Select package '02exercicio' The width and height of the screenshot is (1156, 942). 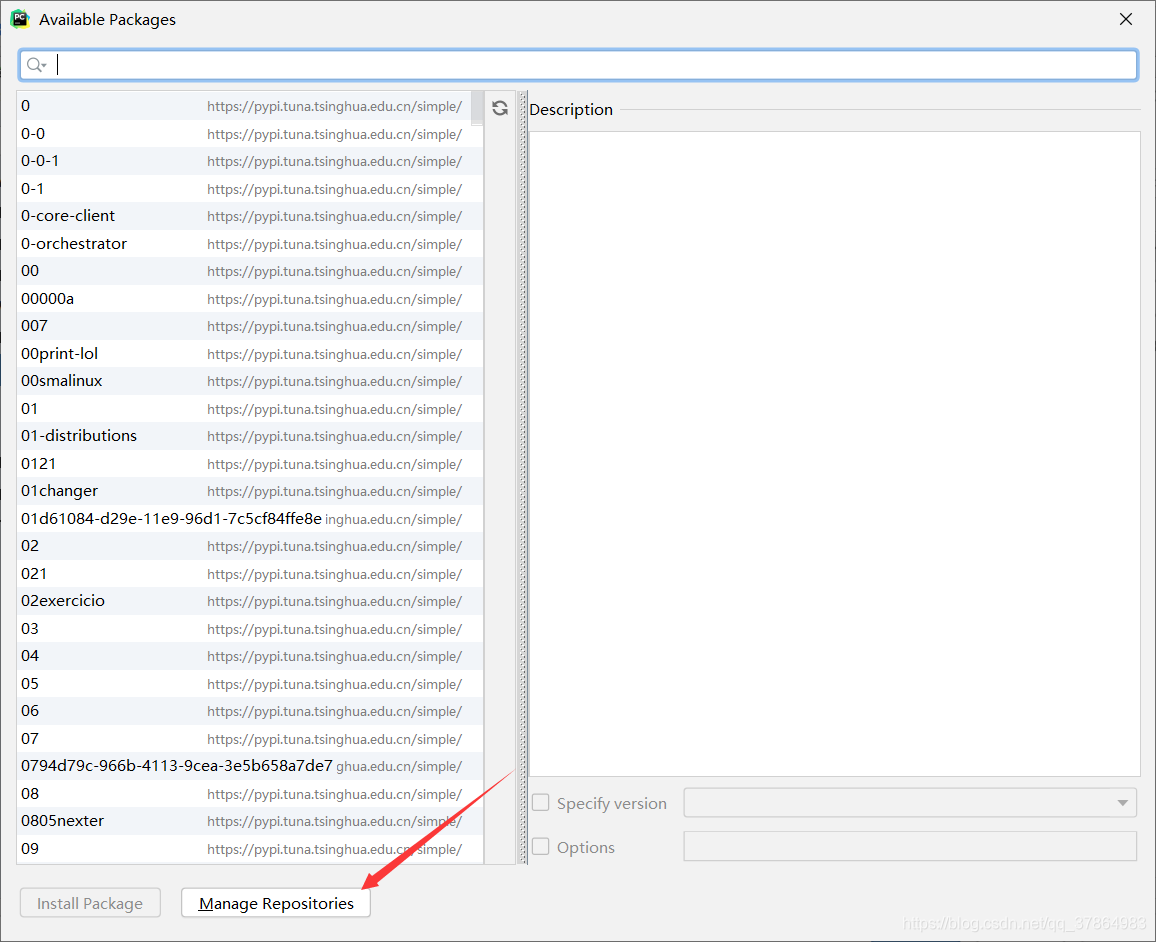click(250, 601)
